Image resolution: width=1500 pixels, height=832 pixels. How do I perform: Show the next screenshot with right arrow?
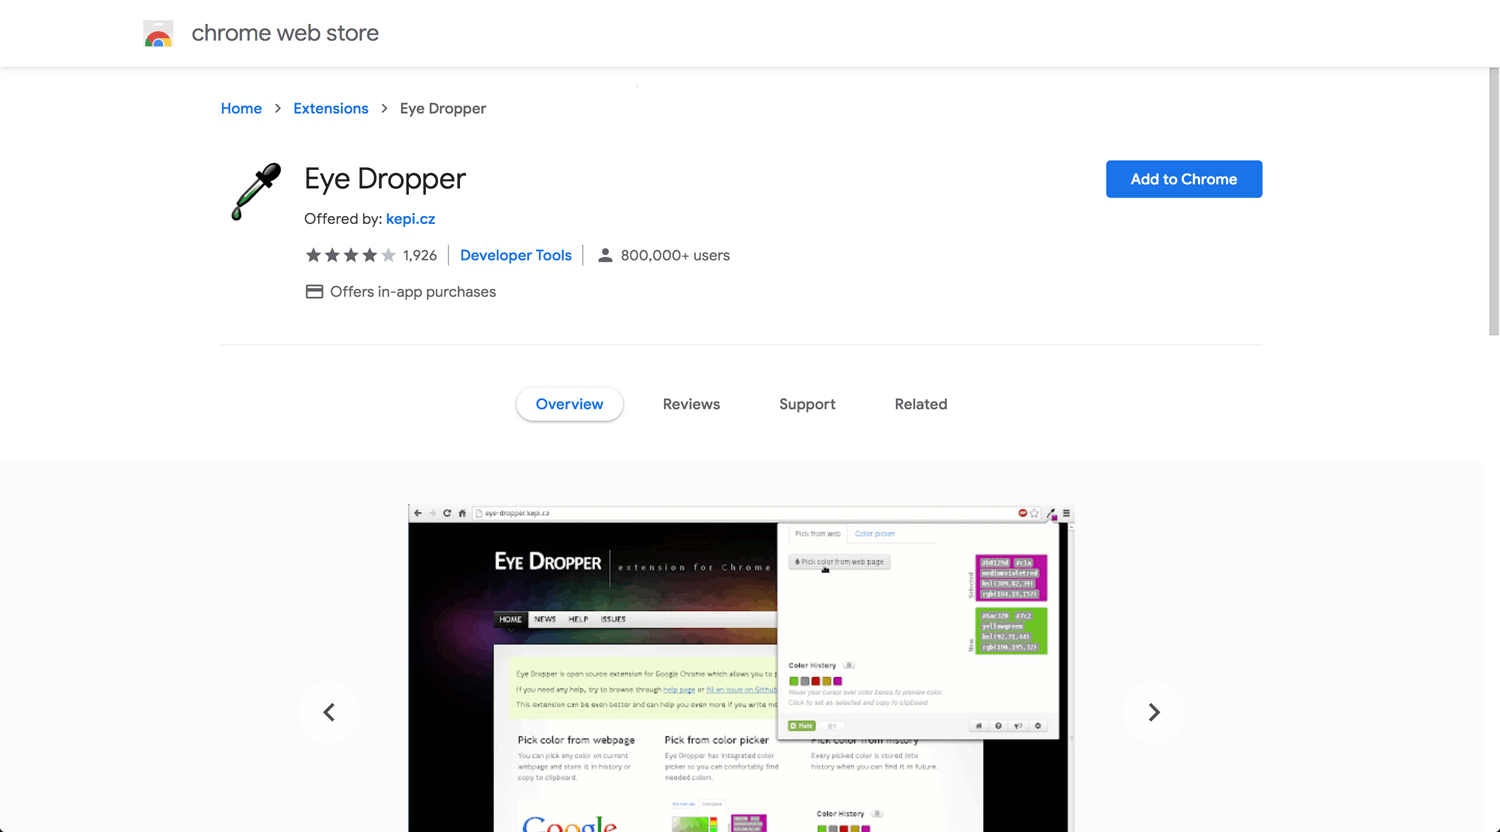(x=1154, y=712)
